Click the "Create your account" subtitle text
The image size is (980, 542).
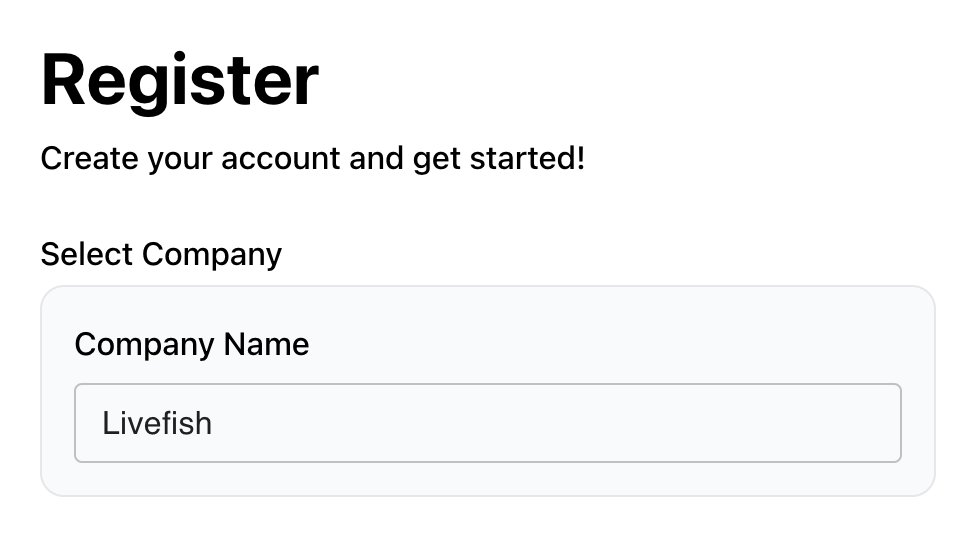click(312, 158)
